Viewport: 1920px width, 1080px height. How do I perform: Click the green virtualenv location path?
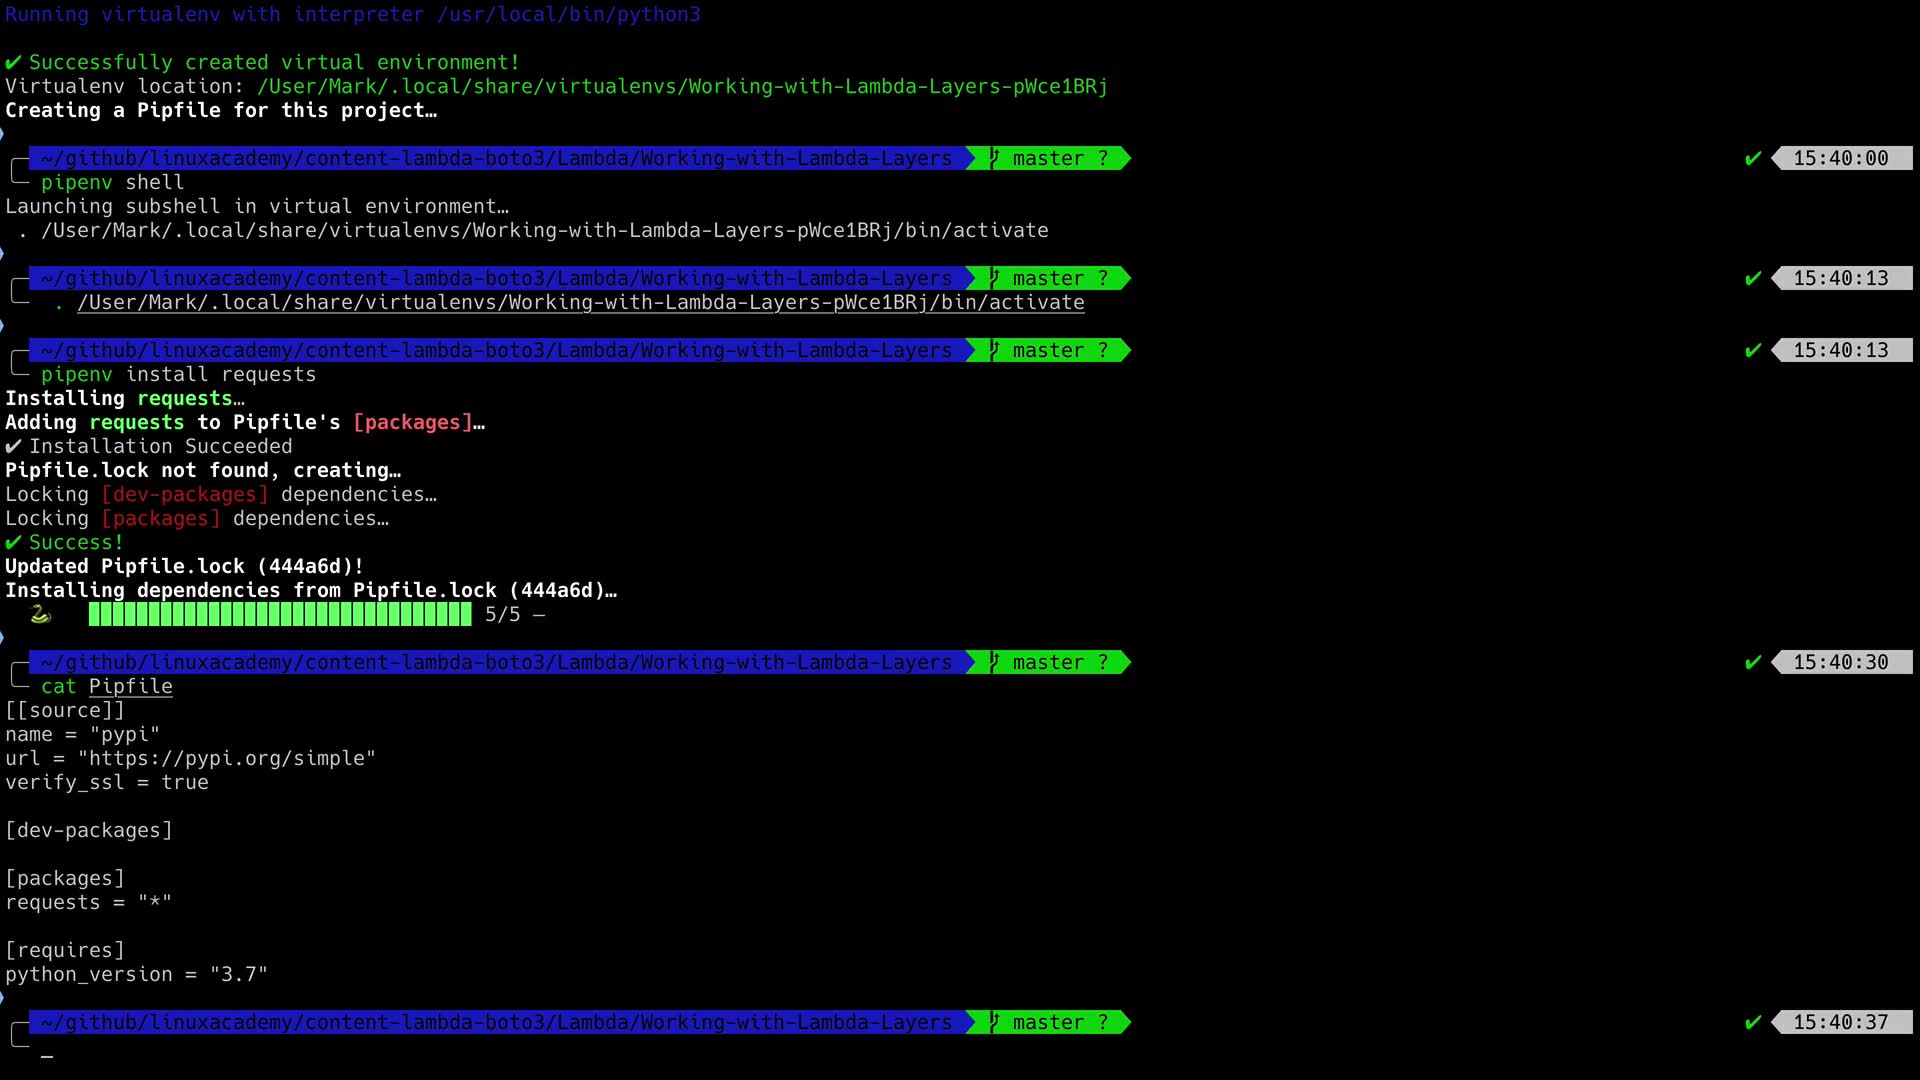tap(682, 87)
